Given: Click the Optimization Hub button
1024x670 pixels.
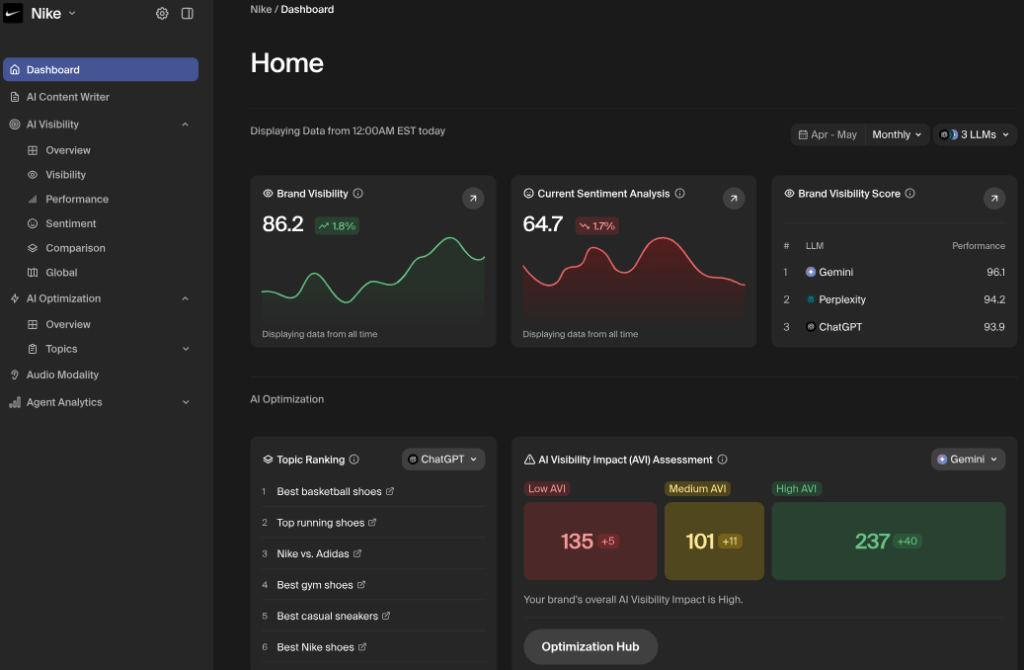Looking at the screenshot, I should pos(590,647).
